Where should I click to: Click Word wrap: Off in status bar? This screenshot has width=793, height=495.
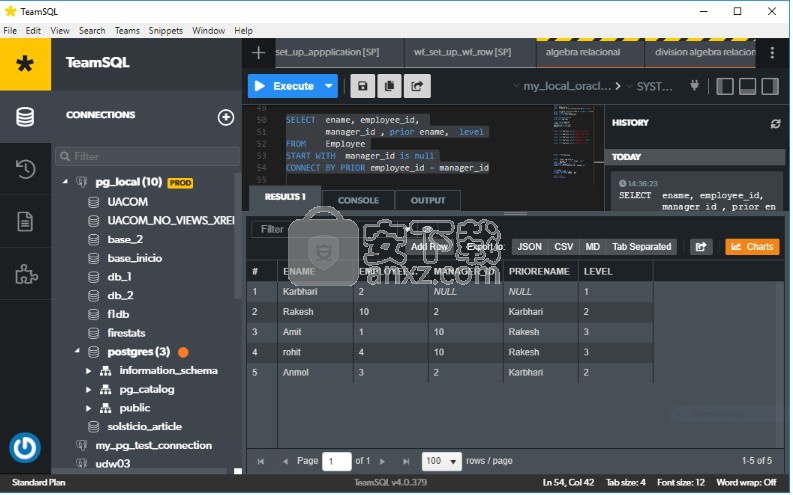point(747,483)
